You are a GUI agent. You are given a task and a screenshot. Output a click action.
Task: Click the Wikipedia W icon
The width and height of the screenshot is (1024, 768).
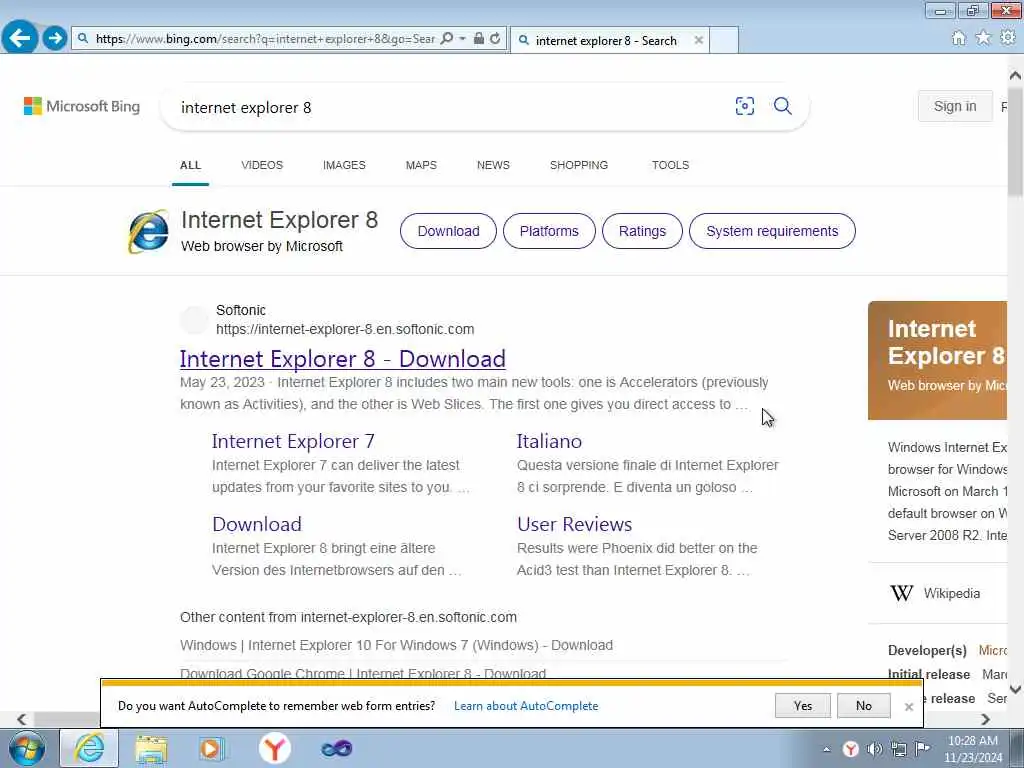(902, 593)
